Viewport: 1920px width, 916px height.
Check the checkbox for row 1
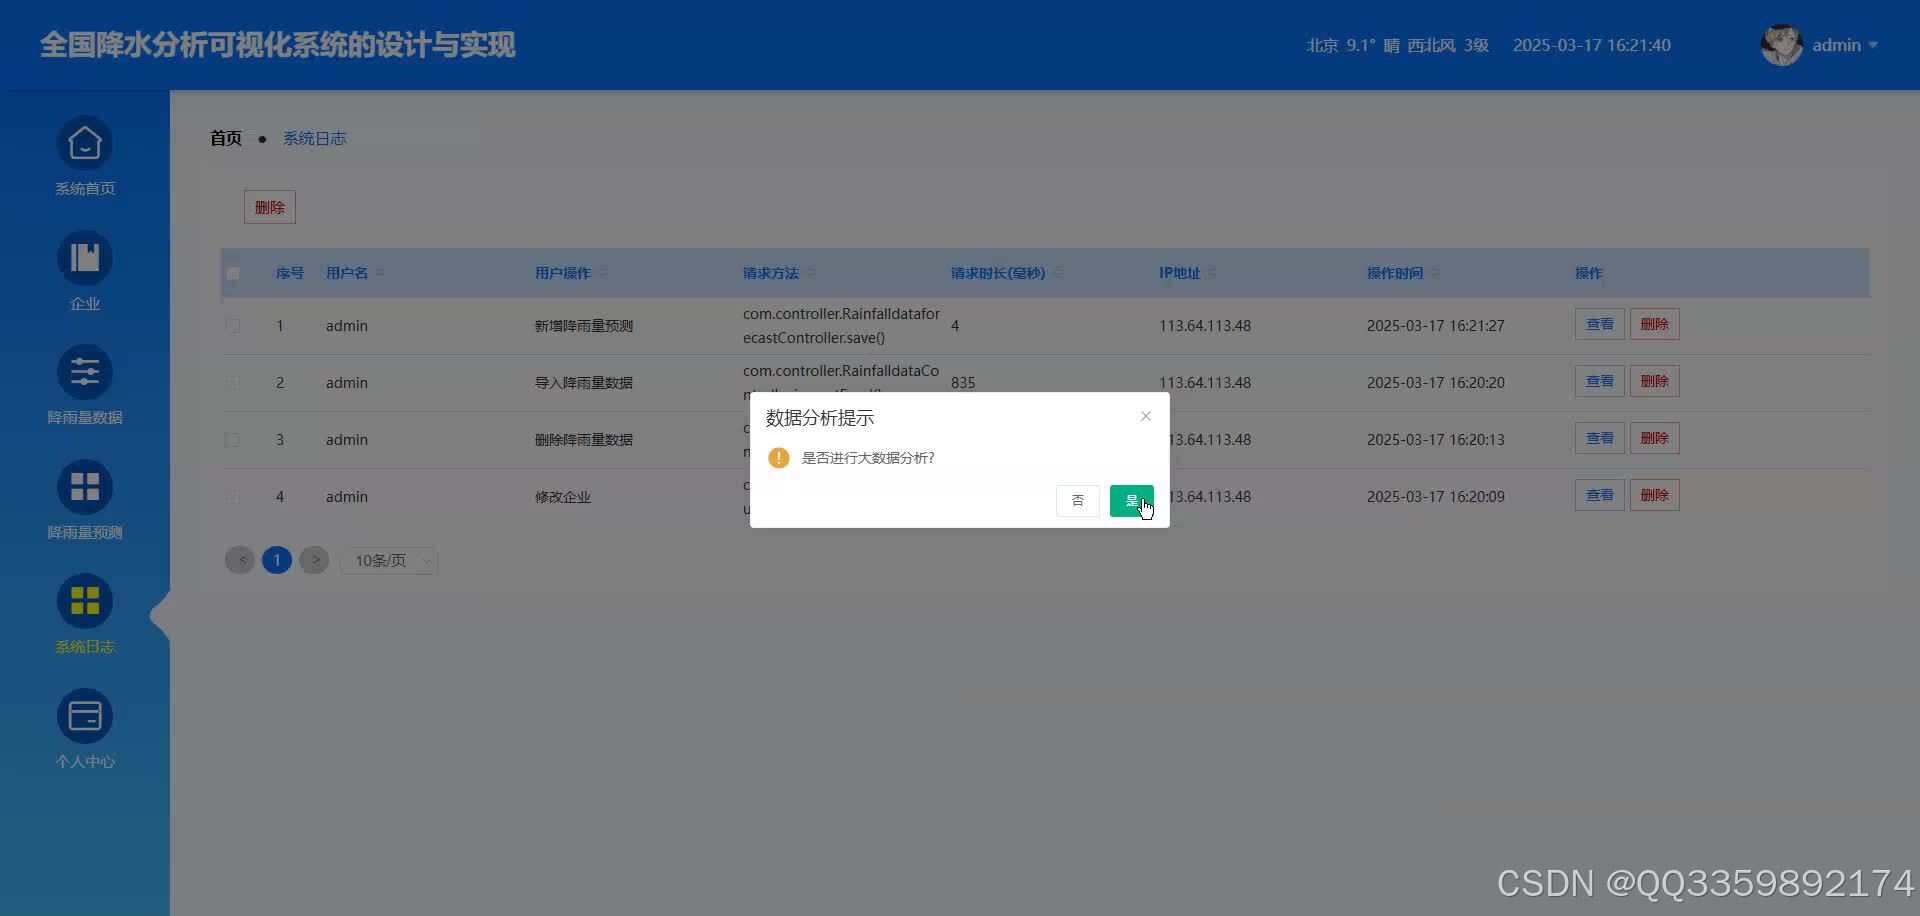[233, 325]
